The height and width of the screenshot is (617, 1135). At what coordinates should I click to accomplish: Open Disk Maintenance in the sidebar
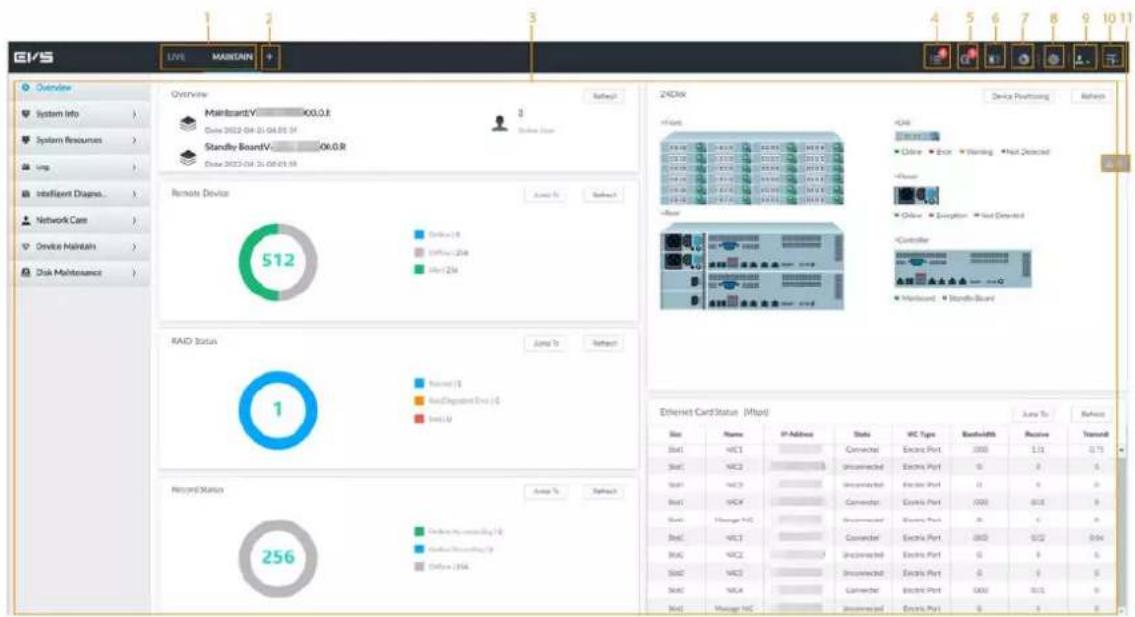81,272
